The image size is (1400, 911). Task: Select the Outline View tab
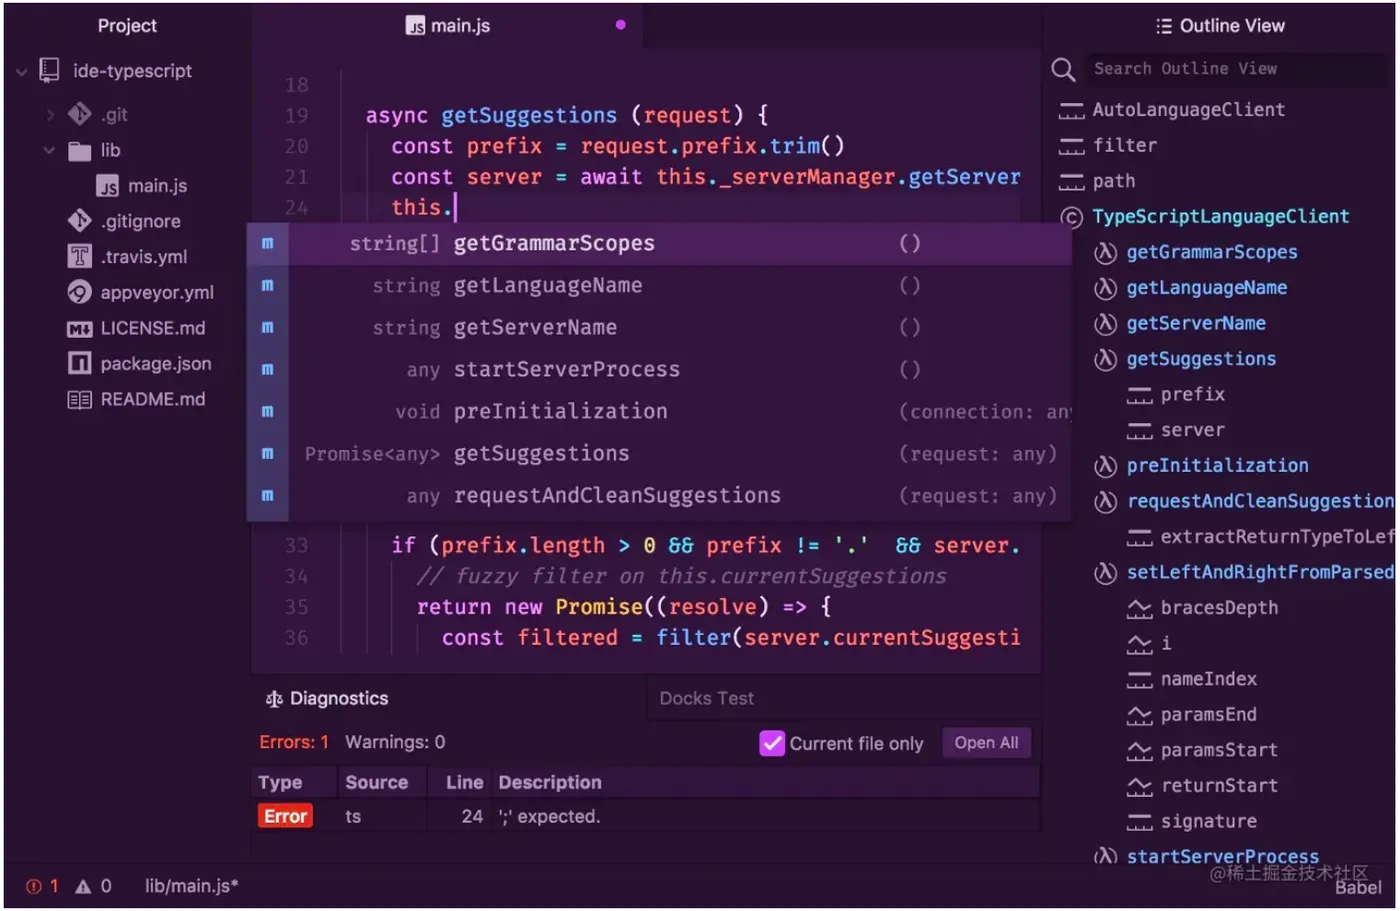[1220, 26]
